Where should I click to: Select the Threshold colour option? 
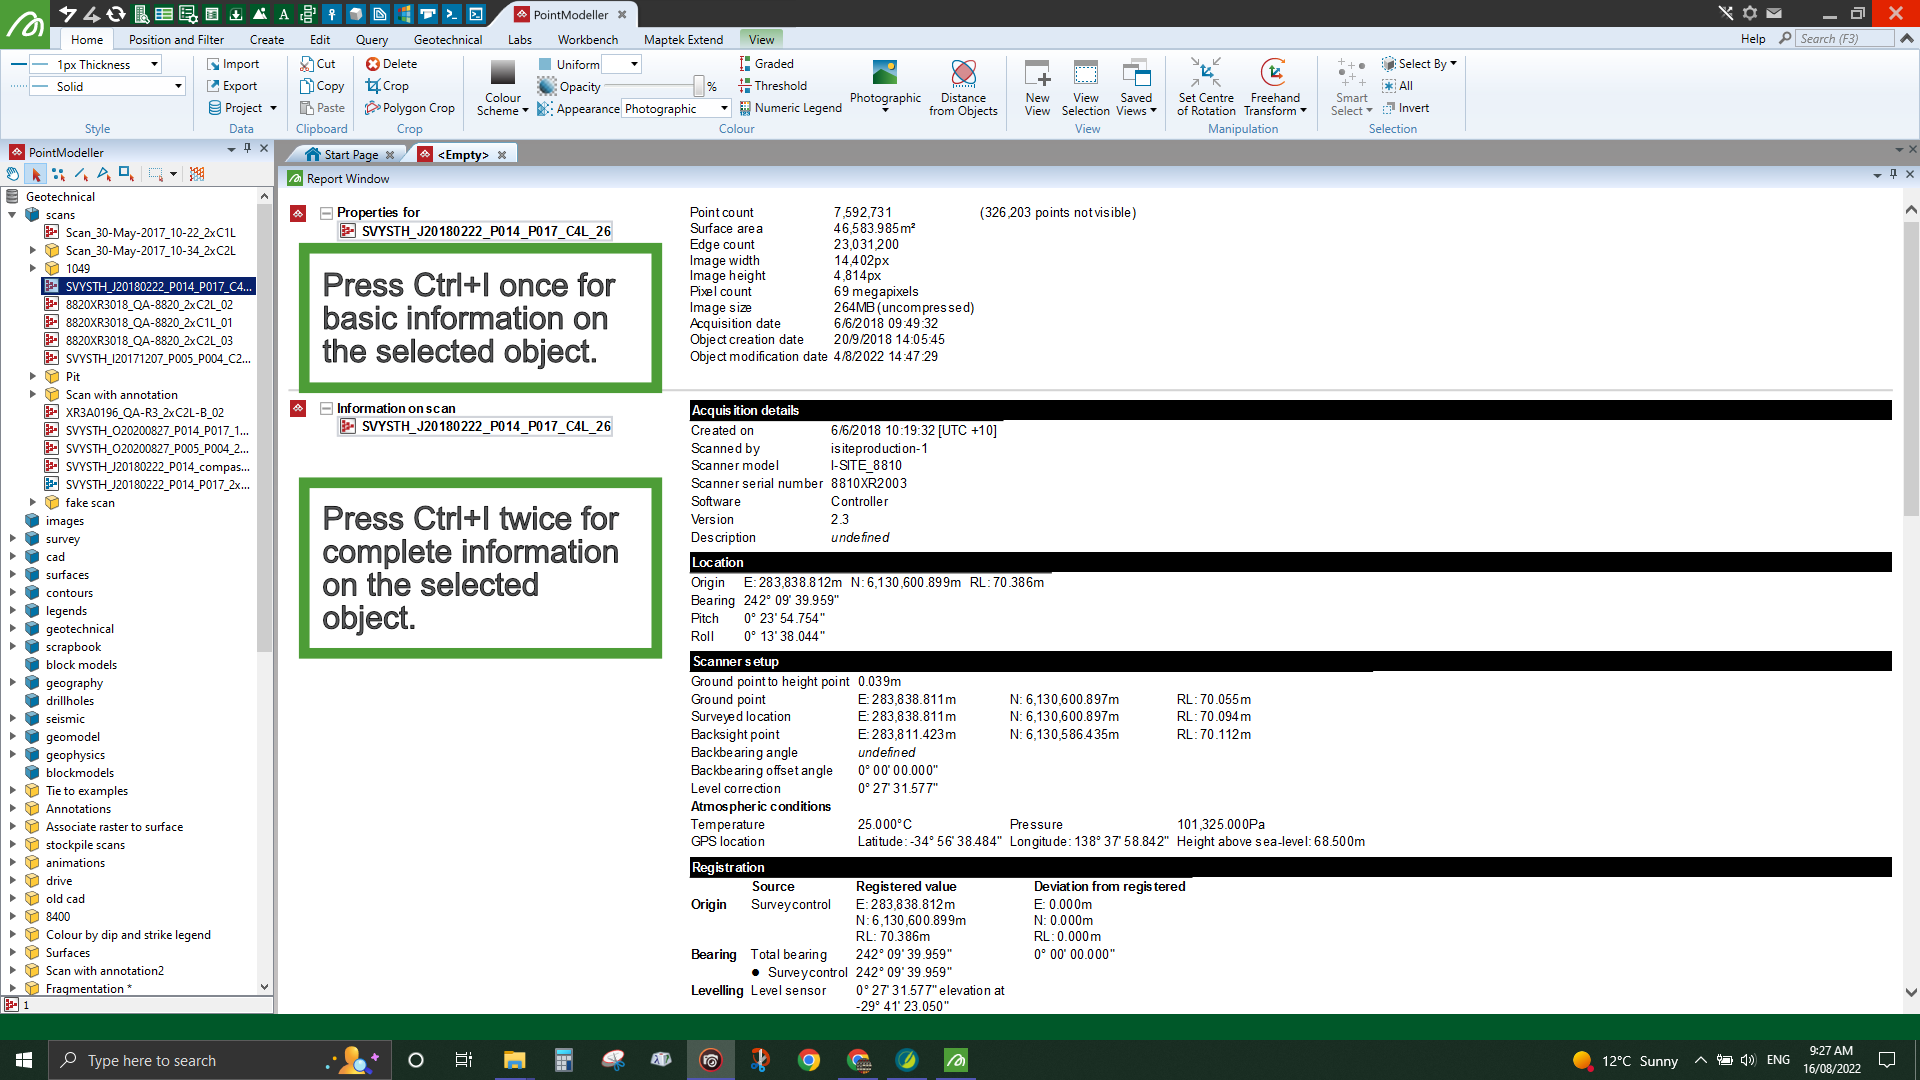point(772,86)
